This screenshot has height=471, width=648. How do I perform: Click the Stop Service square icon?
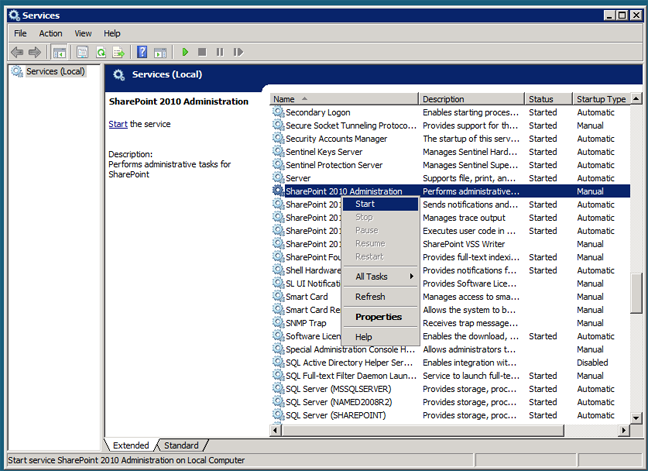[202, 52]
